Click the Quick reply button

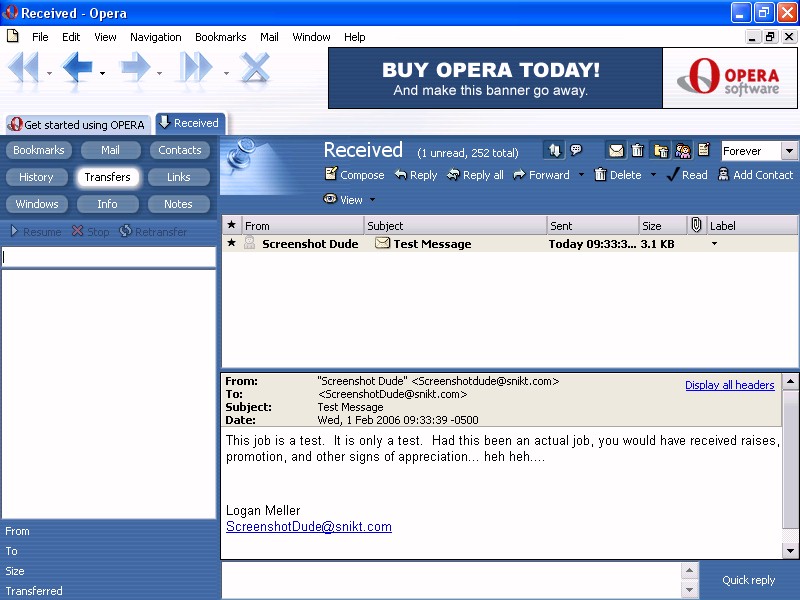[x=748, y=580]
